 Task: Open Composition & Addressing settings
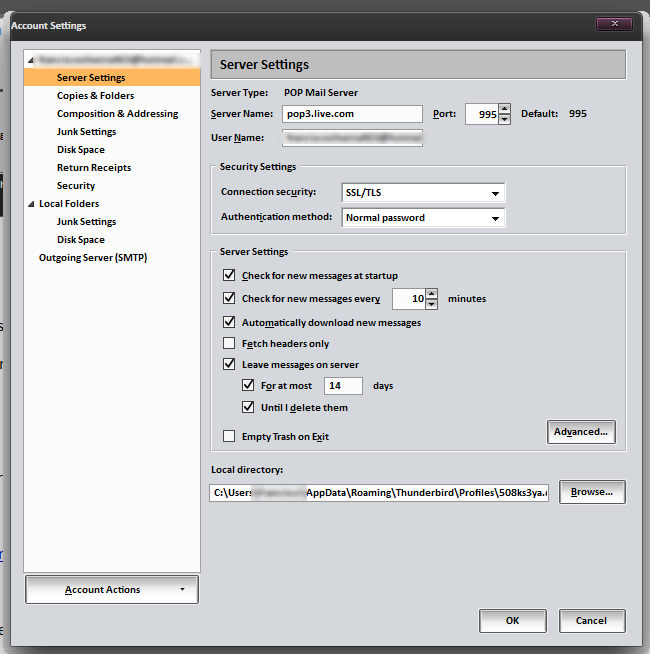118,113
